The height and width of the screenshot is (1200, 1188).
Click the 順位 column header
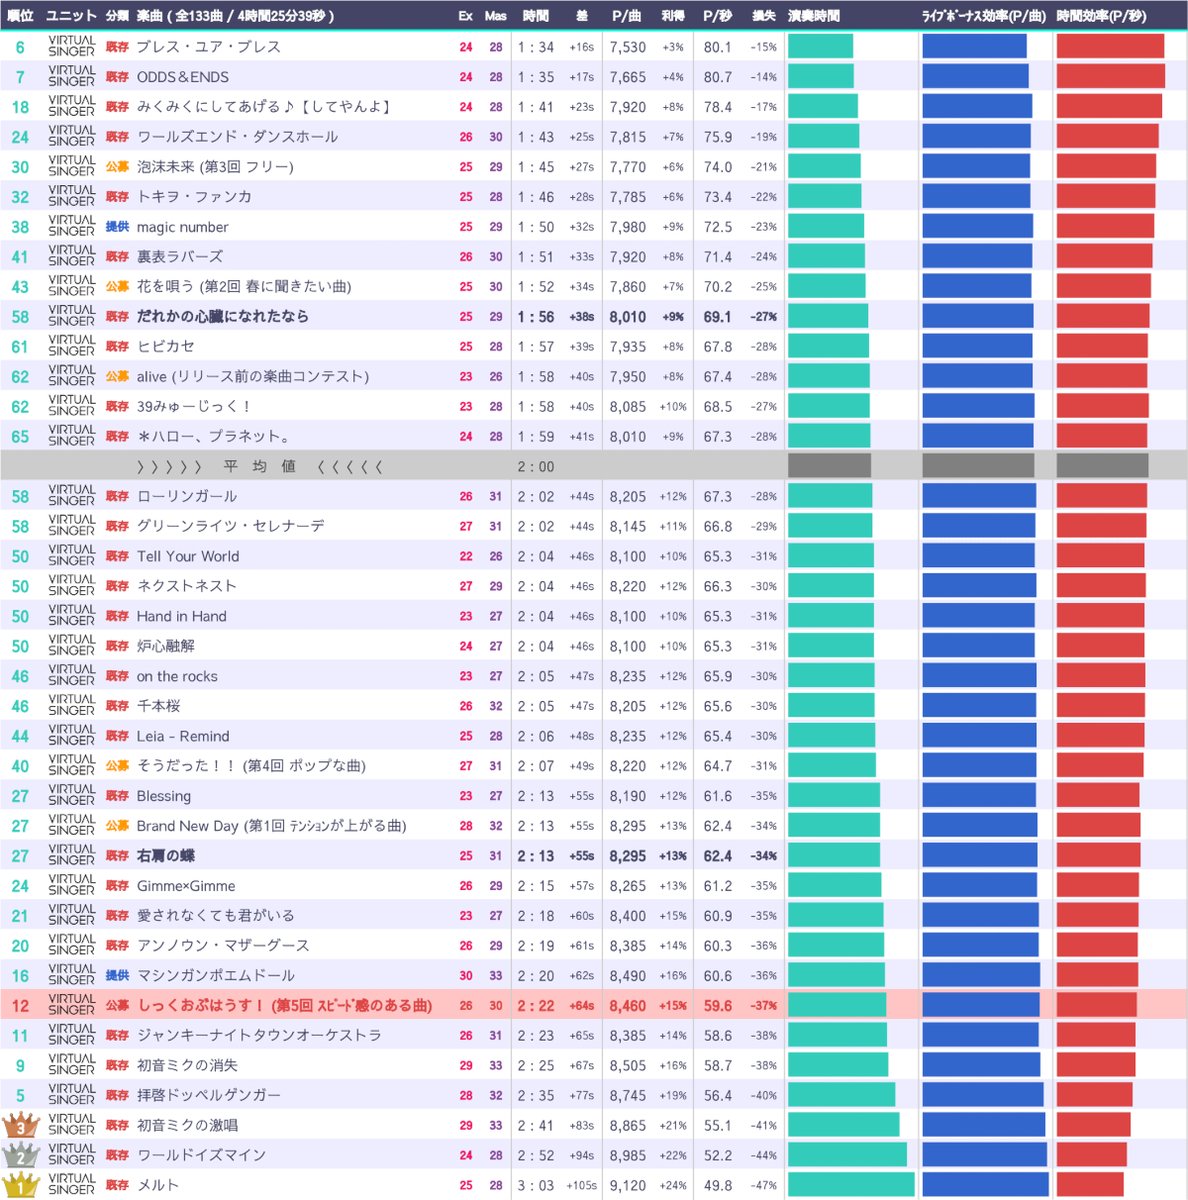pos(20,16)
